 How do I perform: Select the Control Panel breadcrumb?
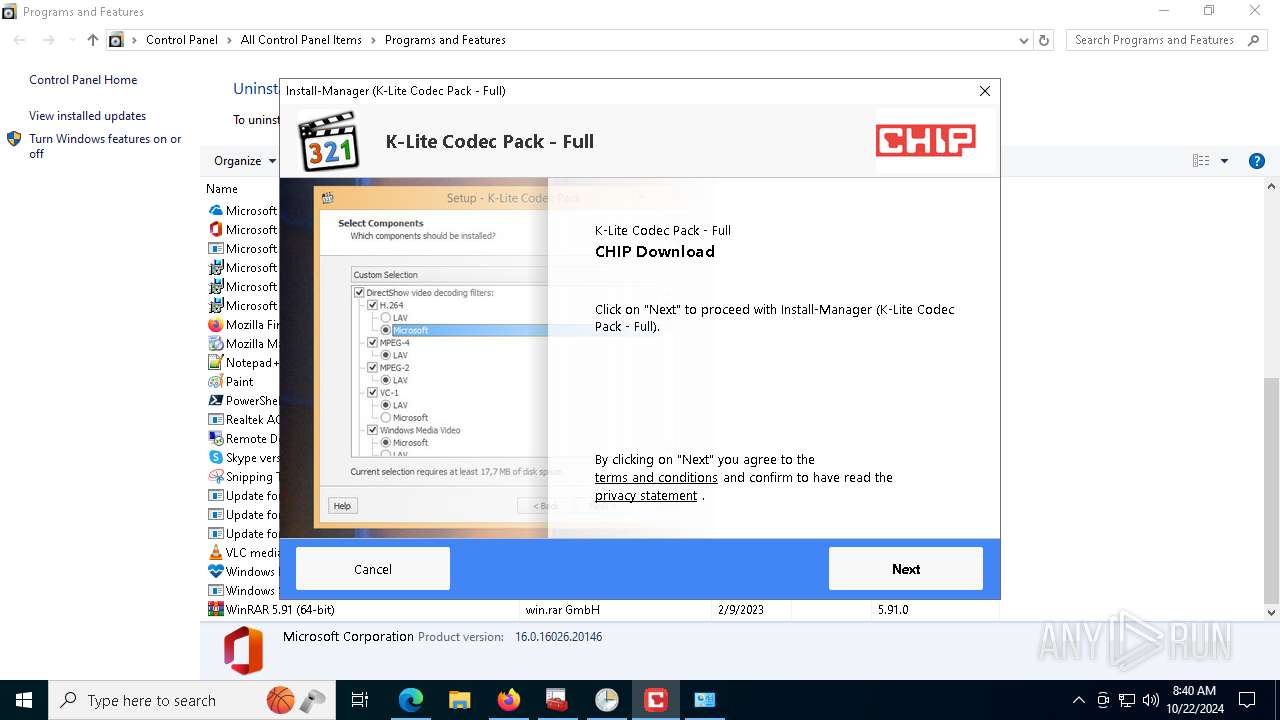pyautogui.click(x=182, y=40)
